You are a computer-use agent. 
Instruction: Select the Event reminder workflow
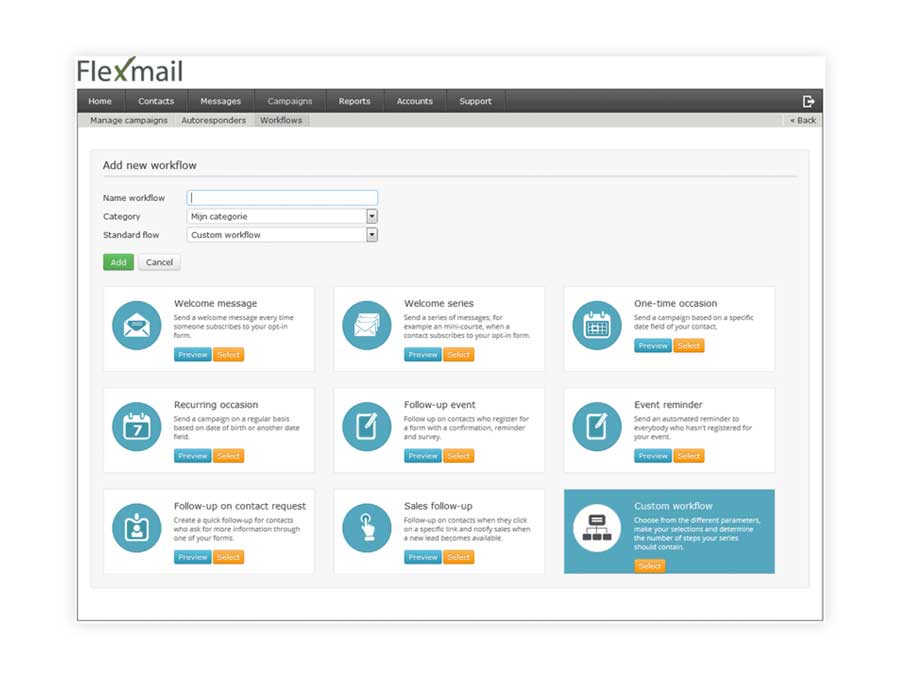[689, 456]
